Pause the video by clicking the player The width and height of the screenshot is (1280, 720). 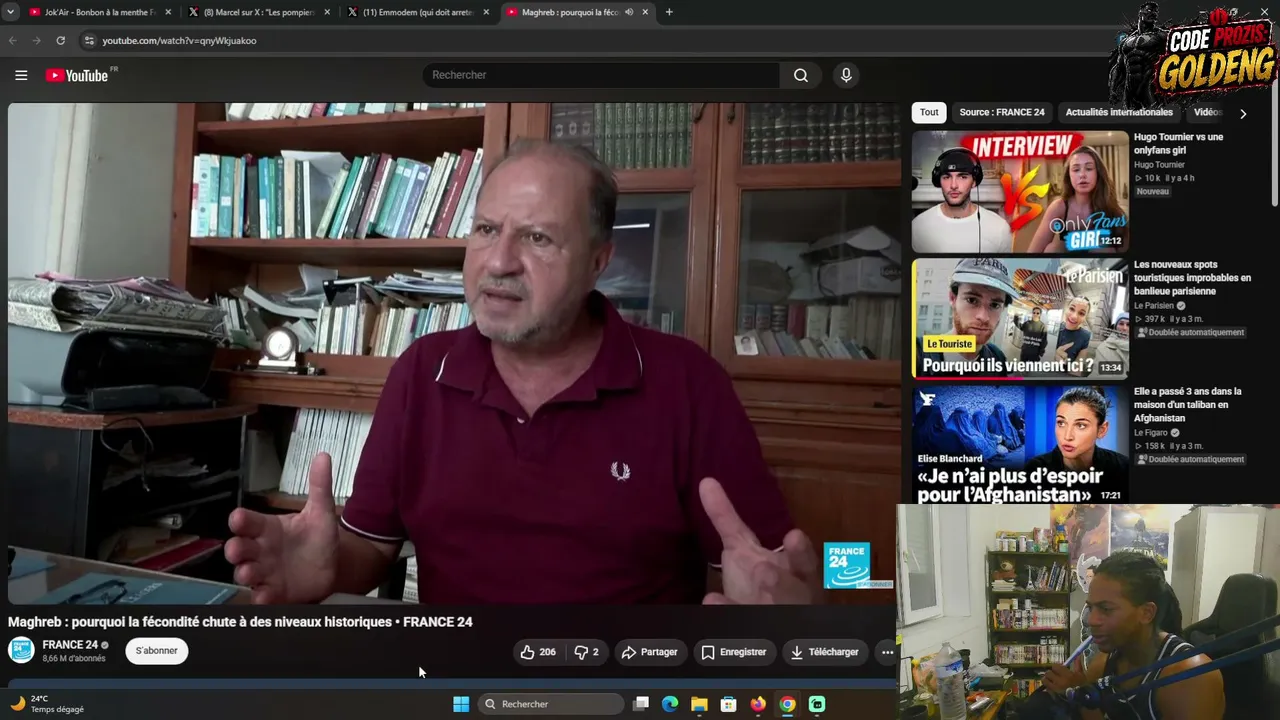pyautogui.click(x=454, y=353)
